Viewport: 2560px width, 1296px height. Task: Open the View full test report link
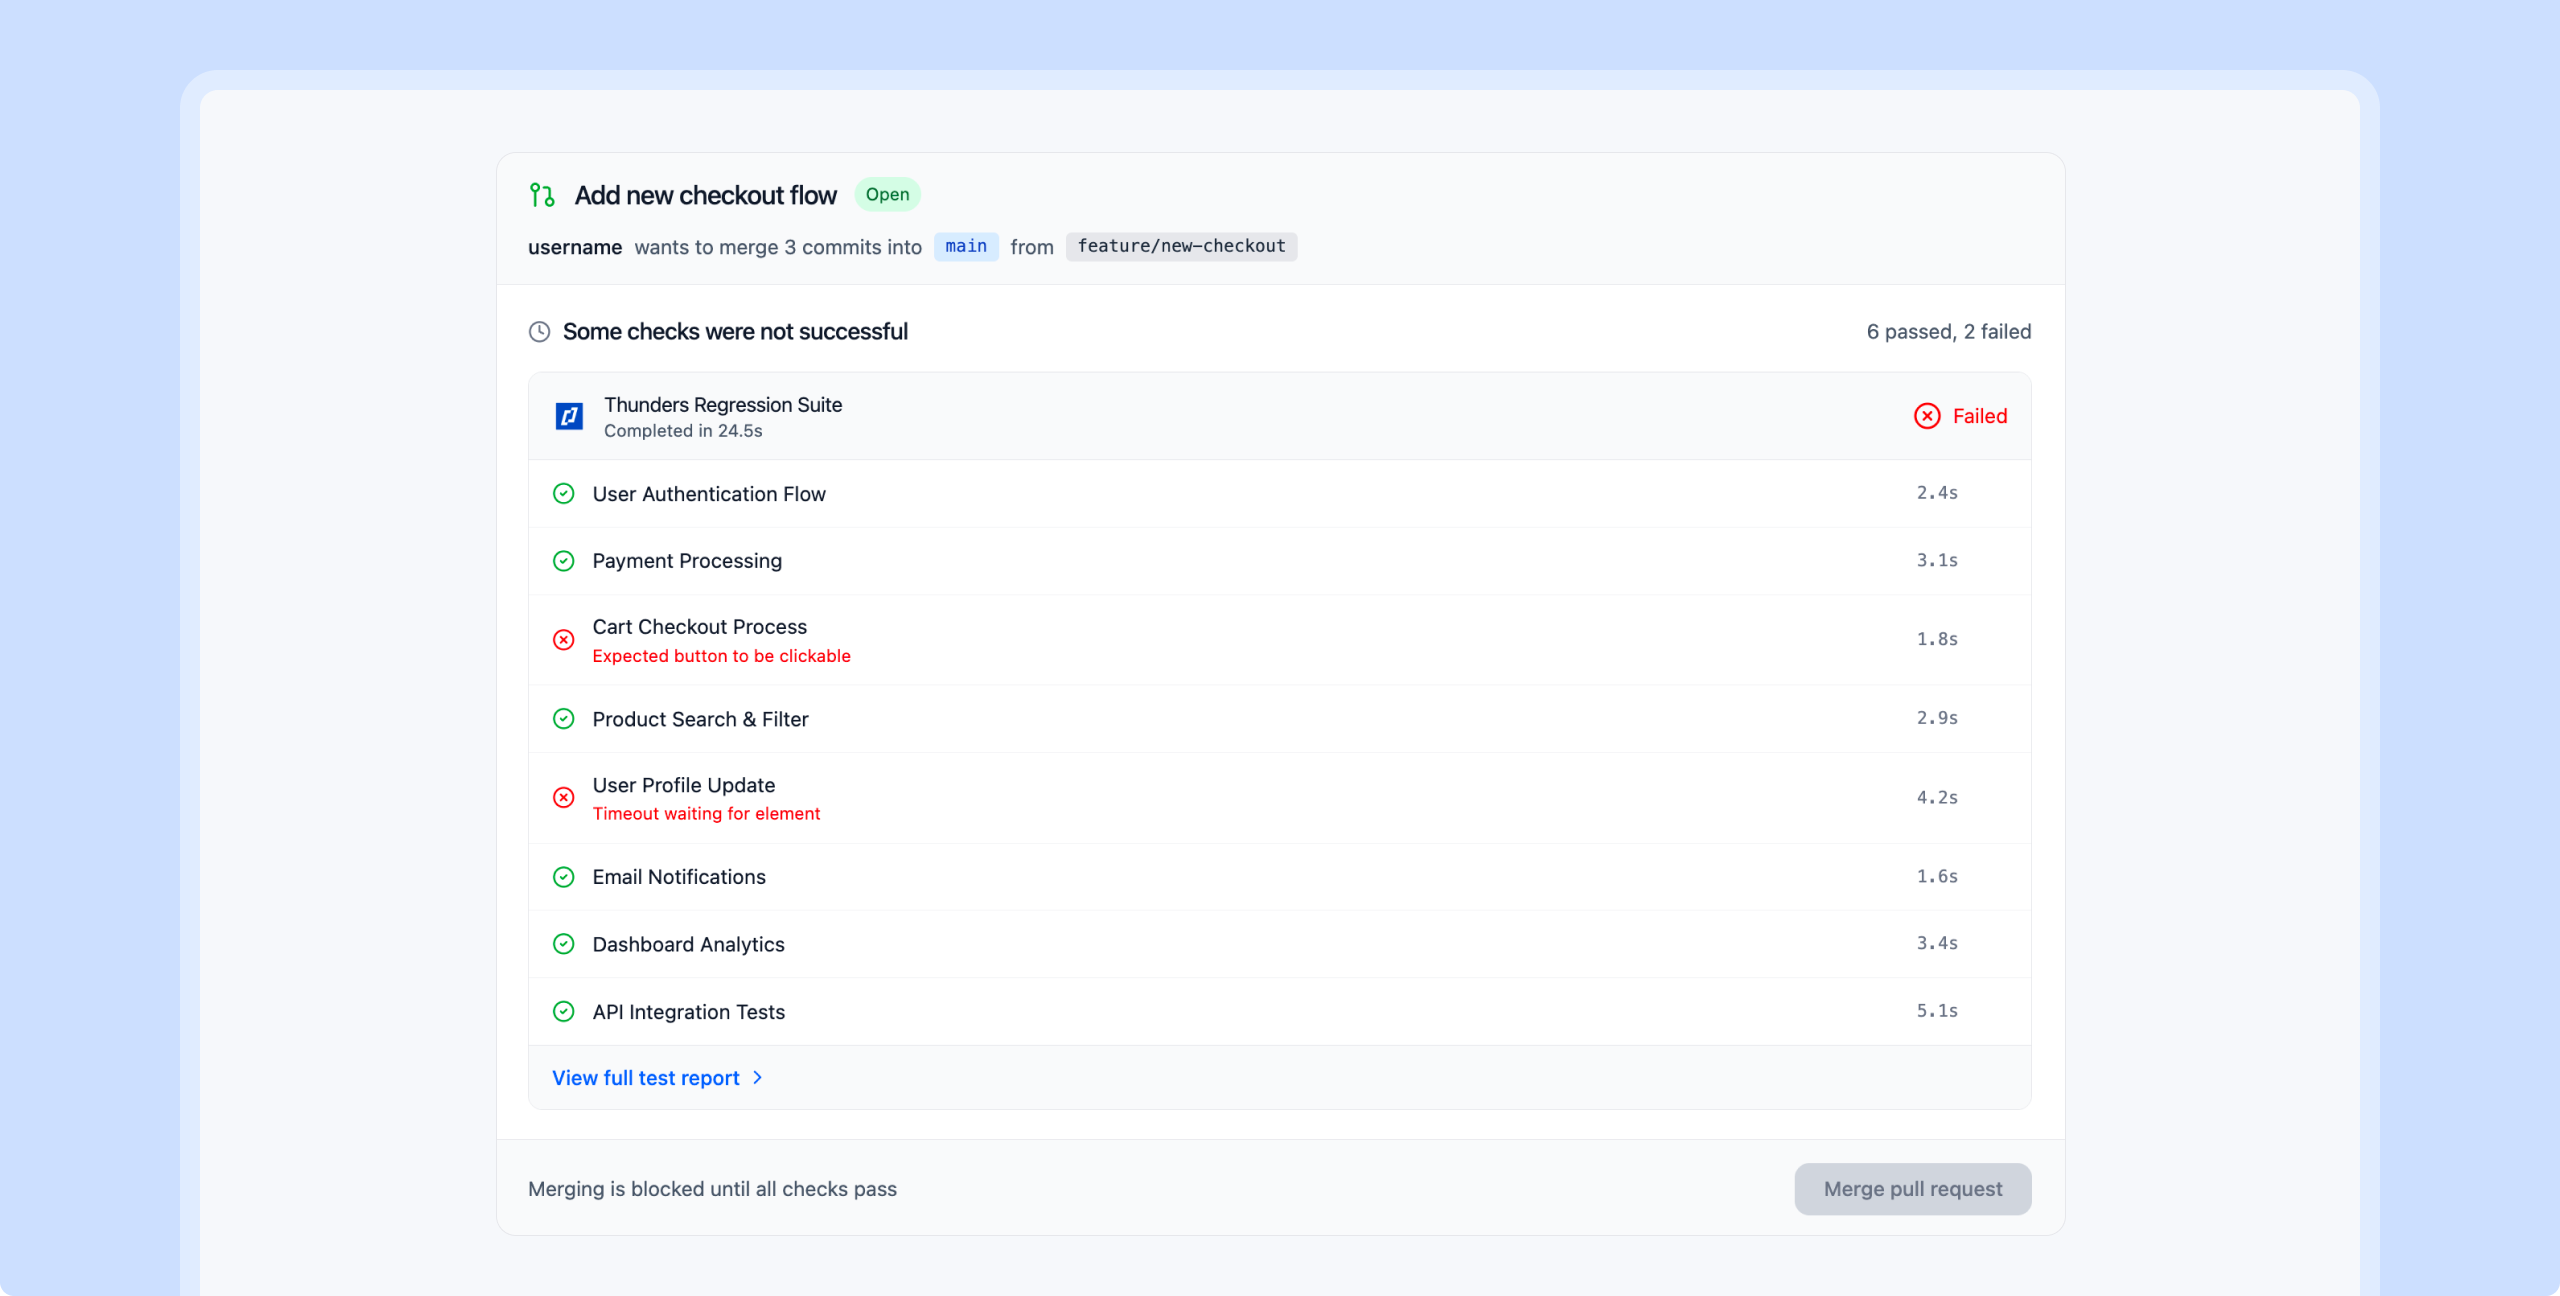646,1078
